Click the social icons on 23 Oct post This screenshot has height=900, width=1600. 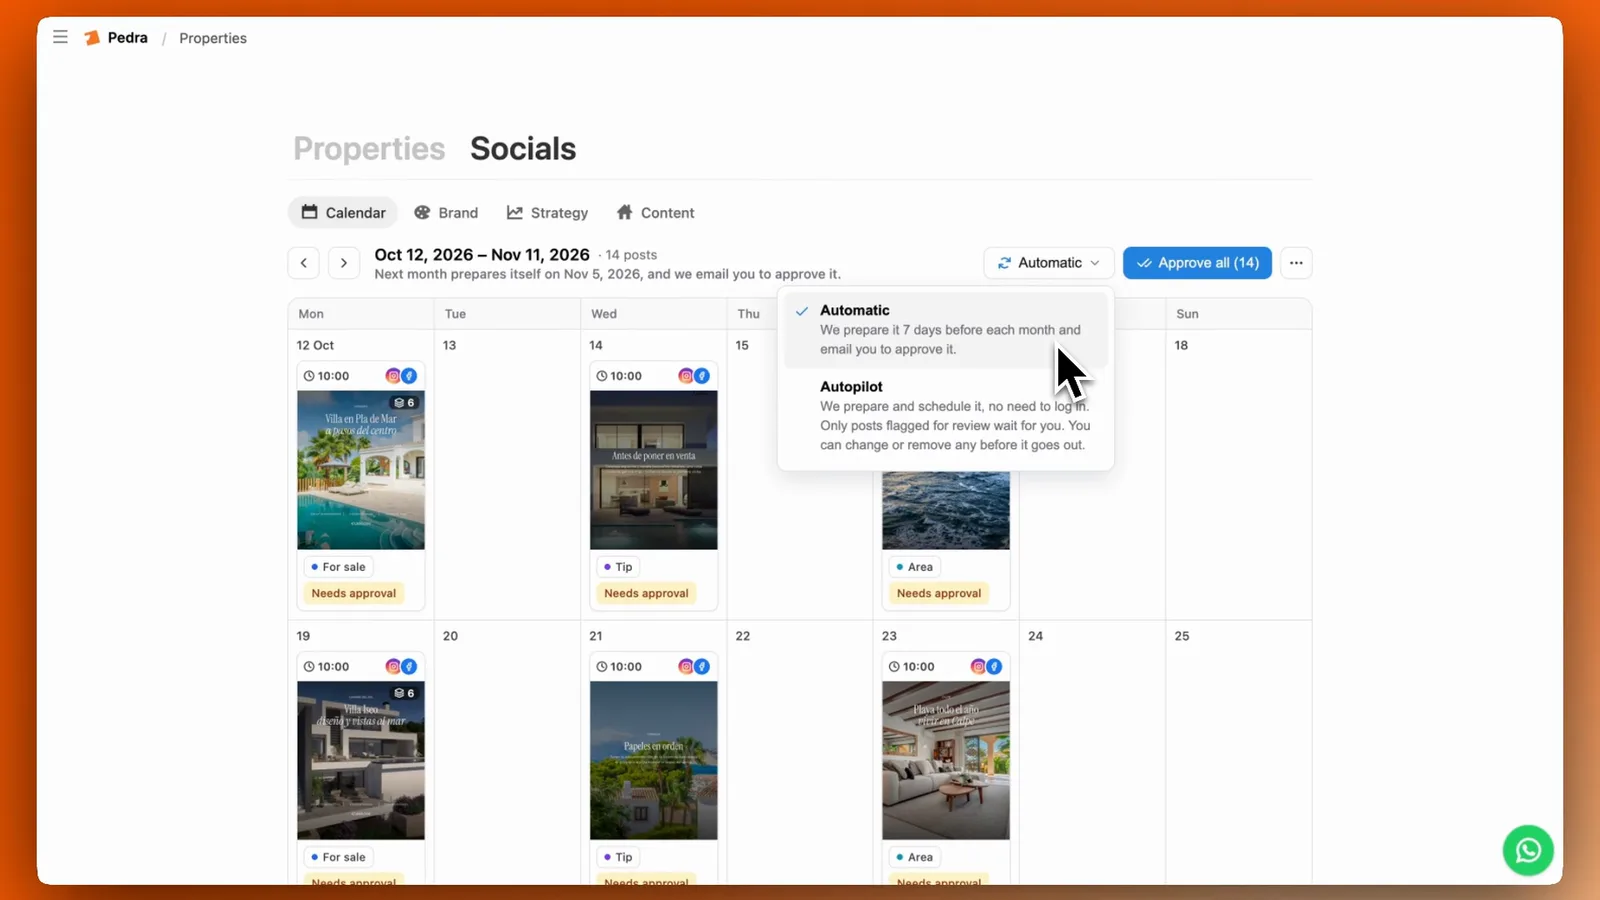click(986, 667)
